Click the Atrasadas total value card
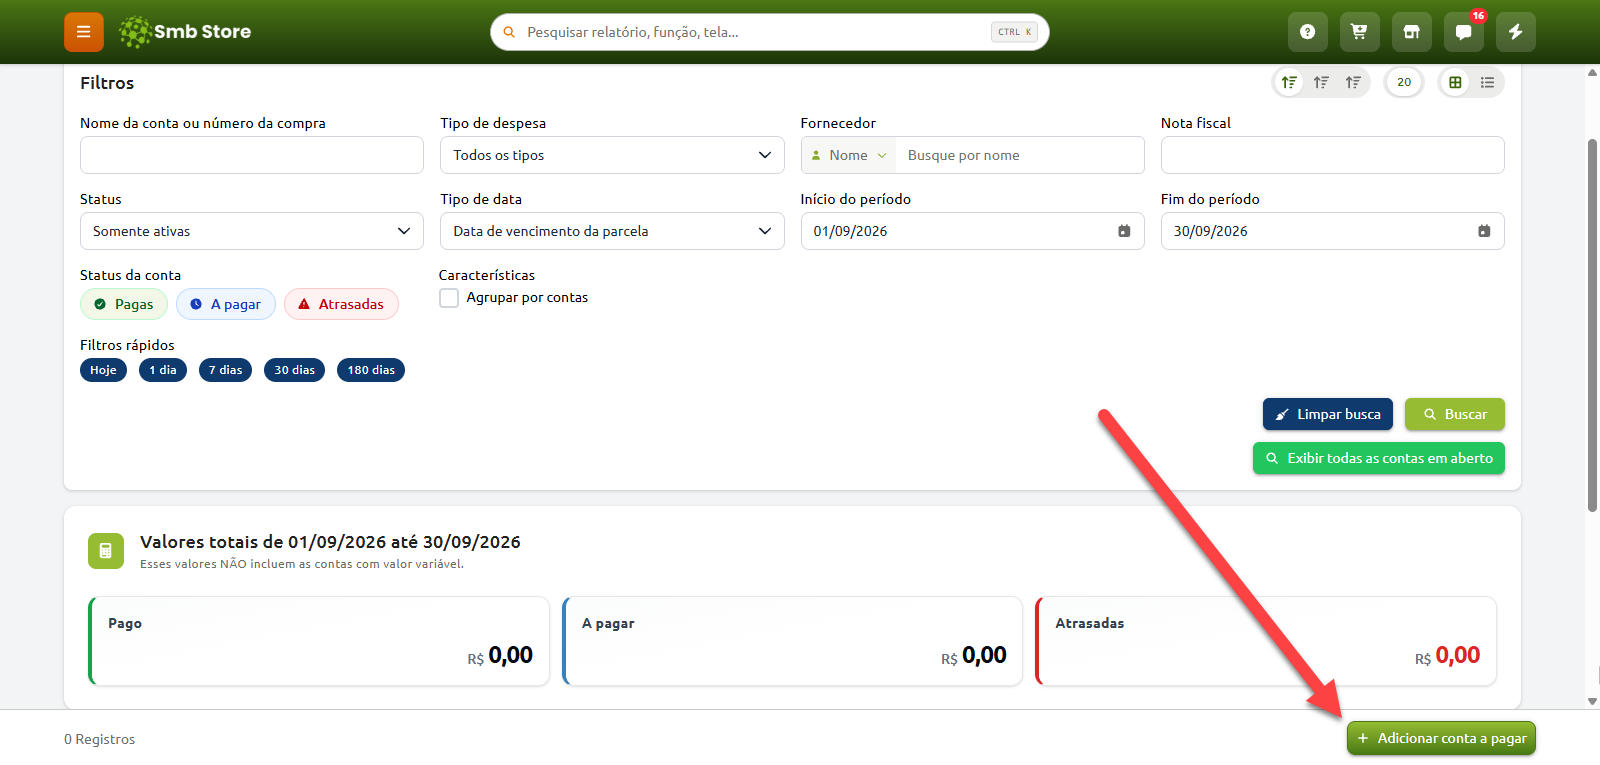This screenshot has height=765, width=1600. pyautogui.click(x=1266, y=641)
